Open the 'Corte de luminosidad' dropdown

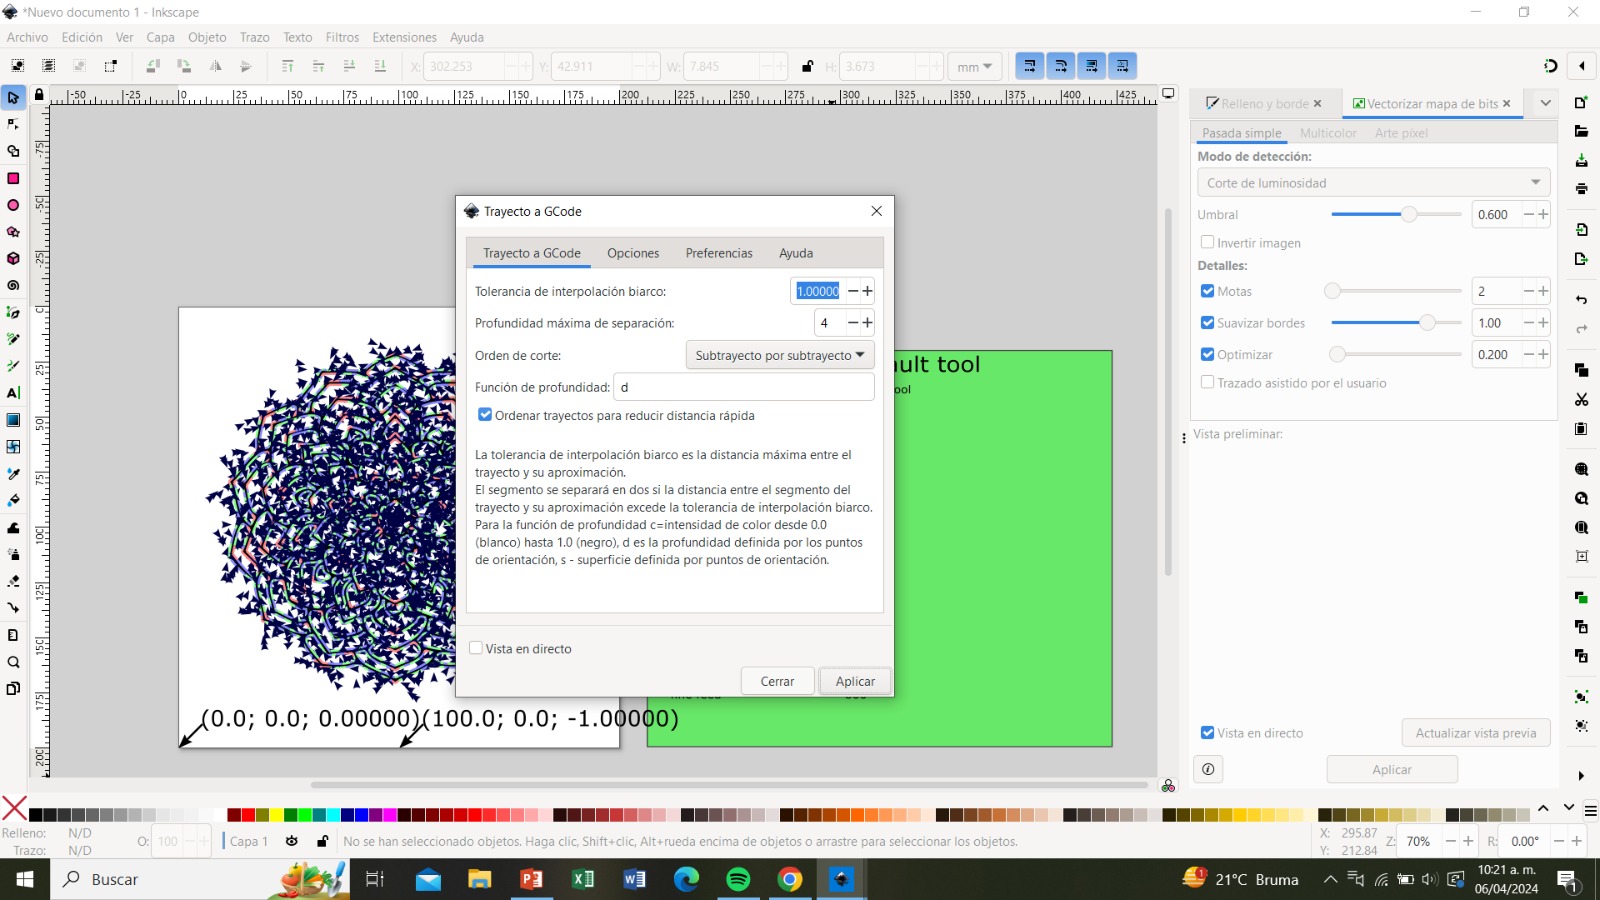coord(1373,183)
